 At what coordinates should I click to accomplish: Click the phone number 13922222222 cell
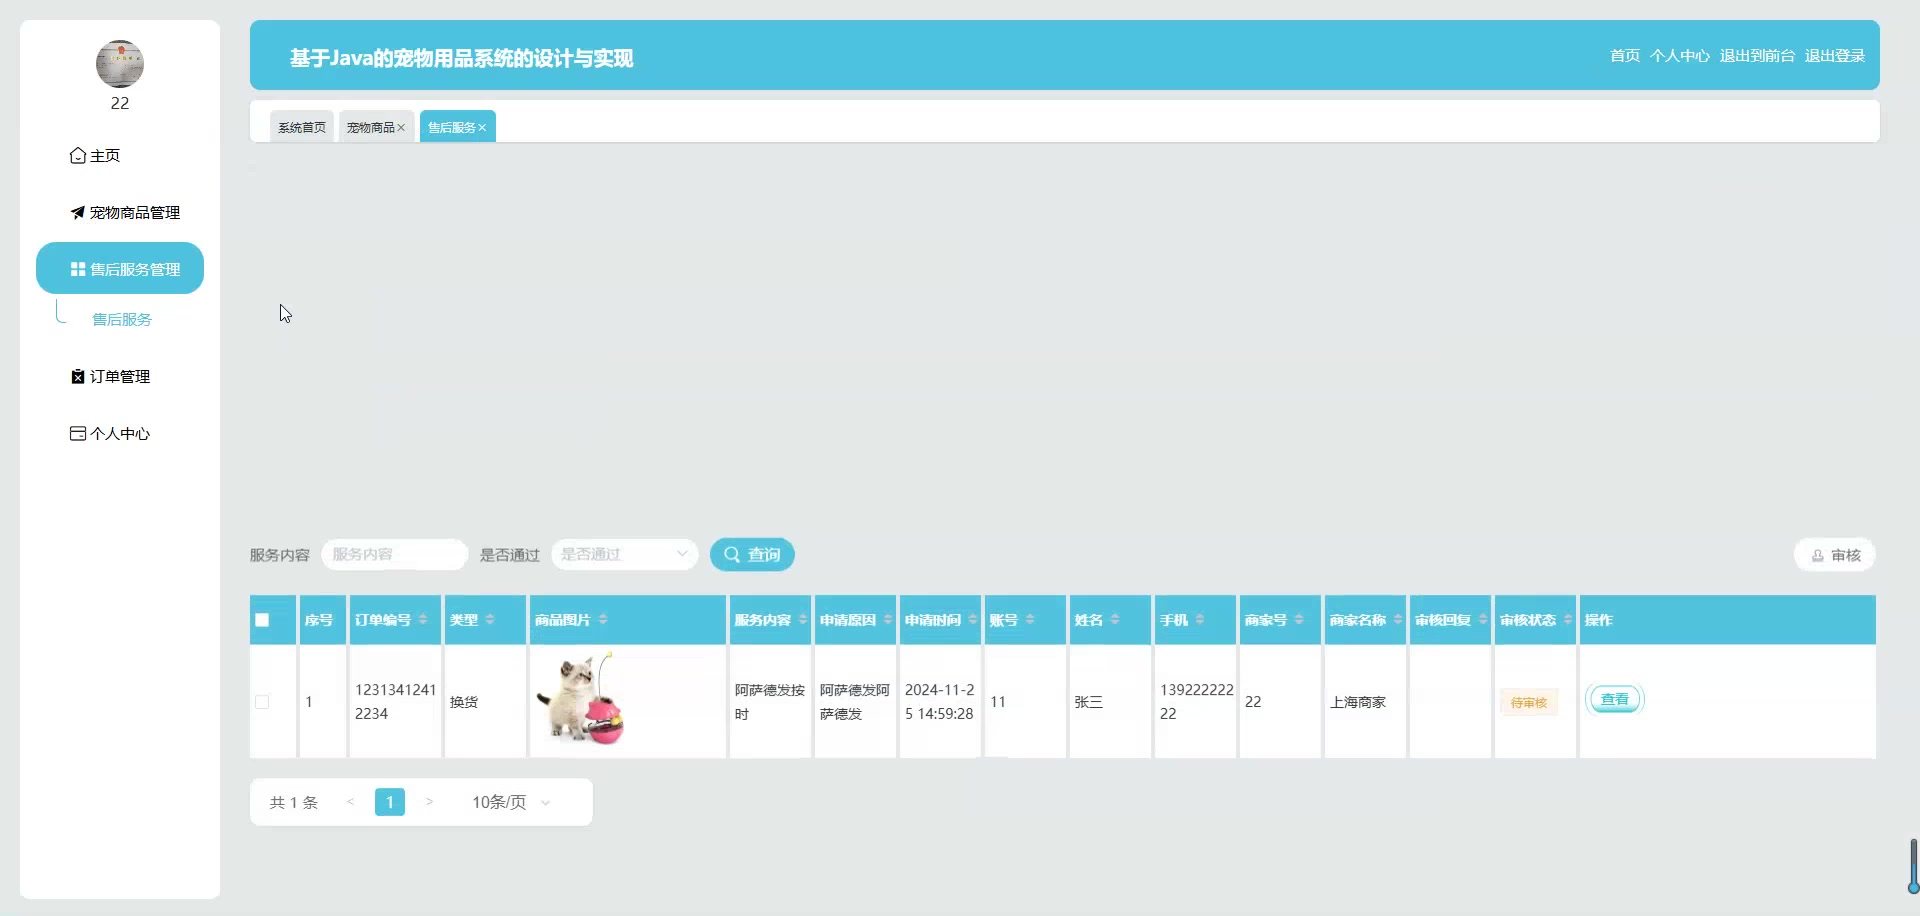click(1196, 702)
